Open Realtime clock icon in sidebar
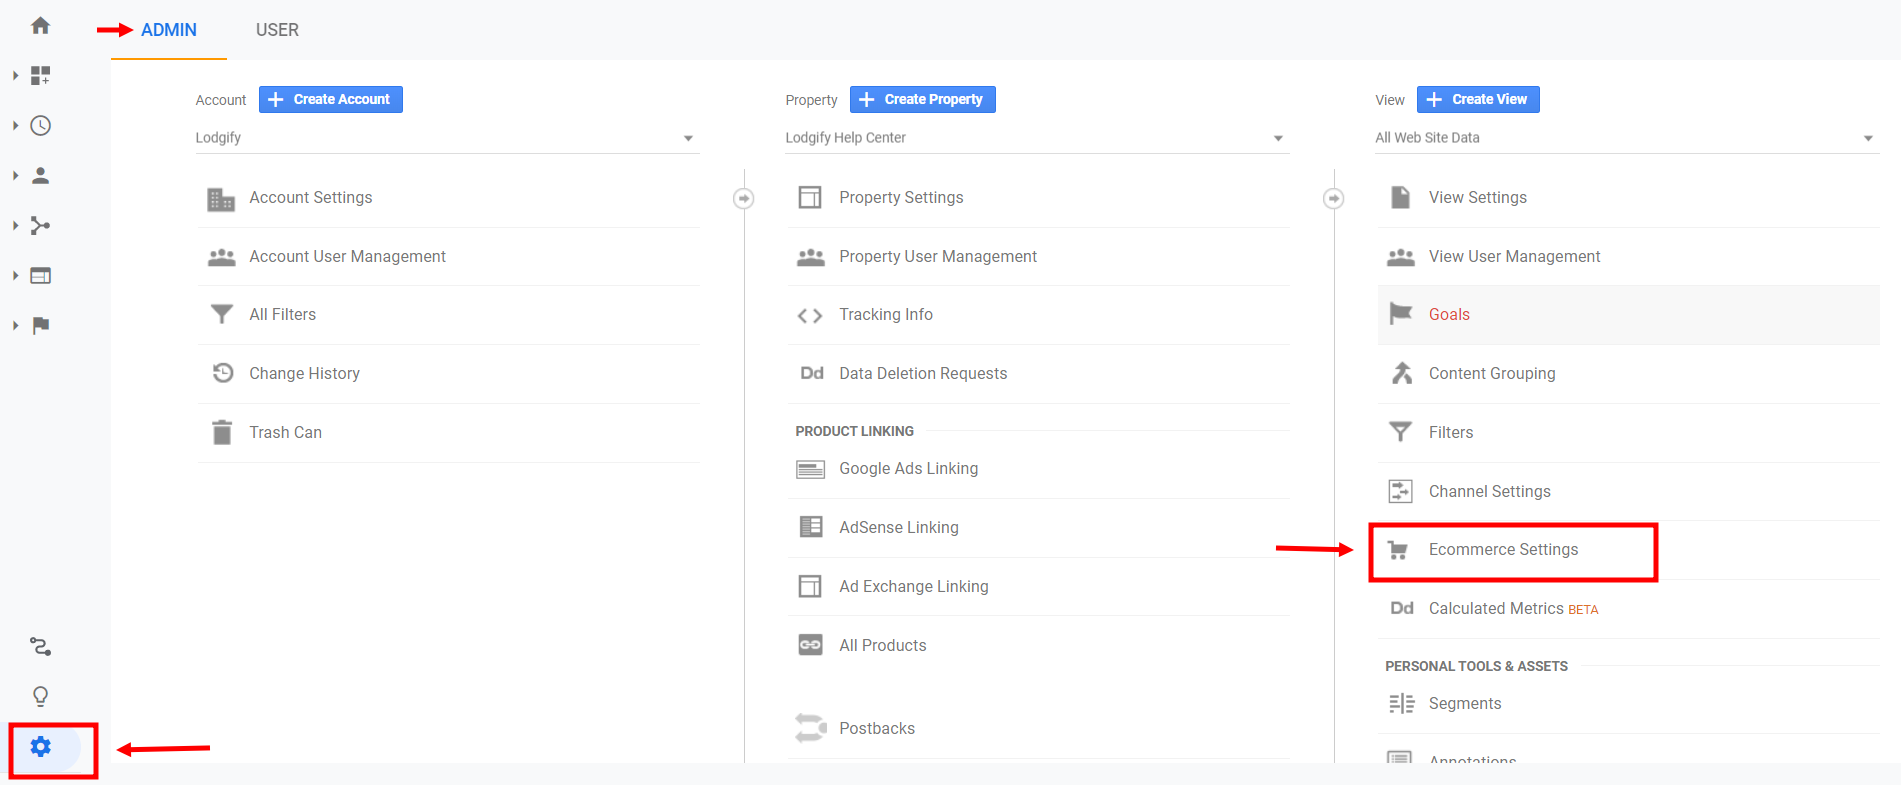Viewport: 1901px width, 785px height. (40, 126)
